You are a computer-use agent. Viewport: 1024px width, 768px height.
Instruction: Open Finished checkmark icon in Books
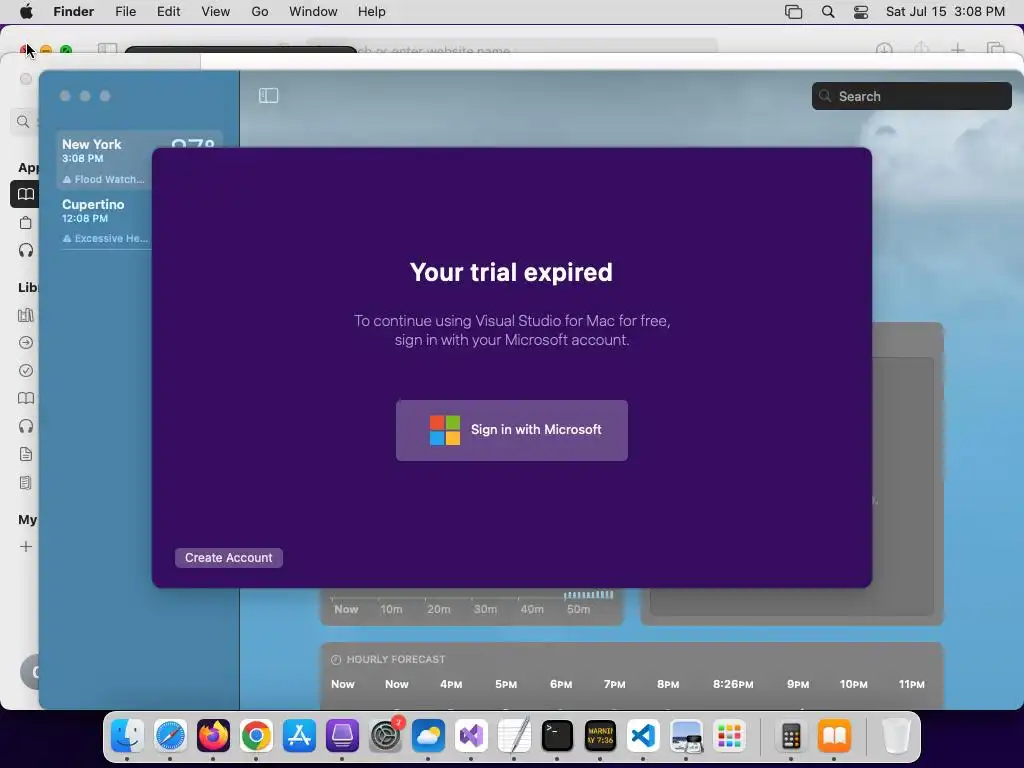pos(25,370)
